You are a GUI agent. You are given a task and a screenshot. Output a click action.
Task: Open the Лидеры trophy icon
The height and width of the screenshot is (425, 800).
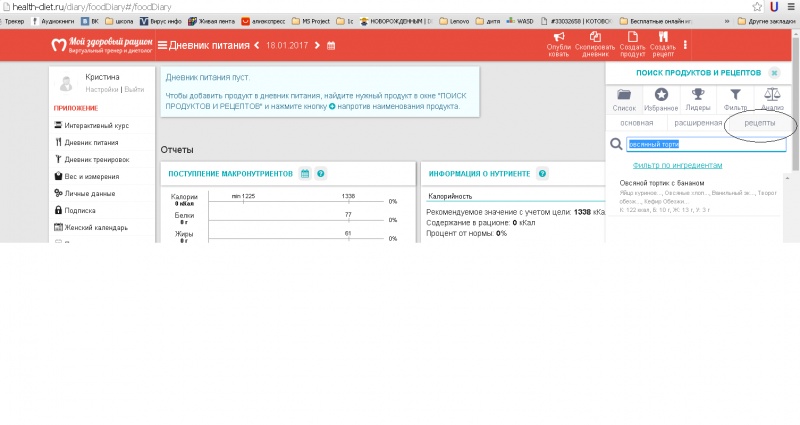(x=698, y=95)
